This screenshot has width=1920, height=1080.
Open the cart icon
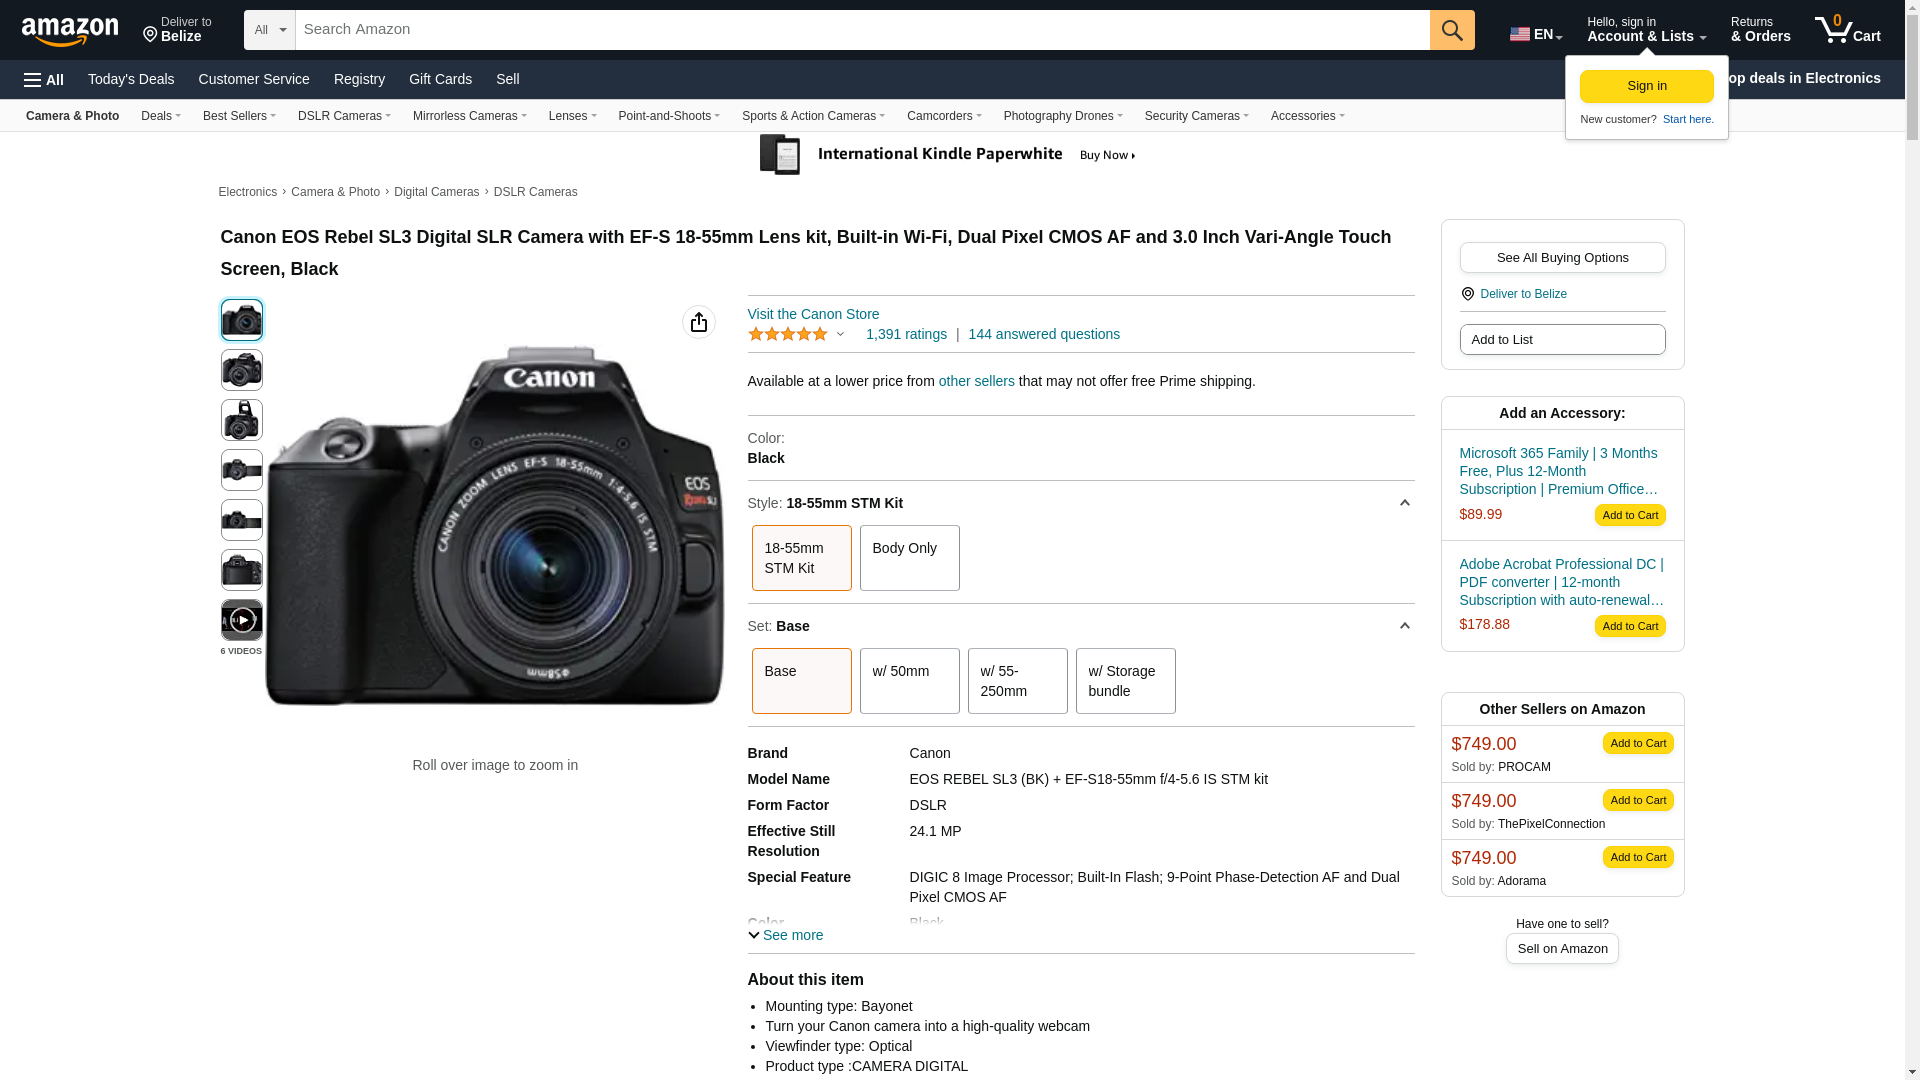[x=1847, y=30]
